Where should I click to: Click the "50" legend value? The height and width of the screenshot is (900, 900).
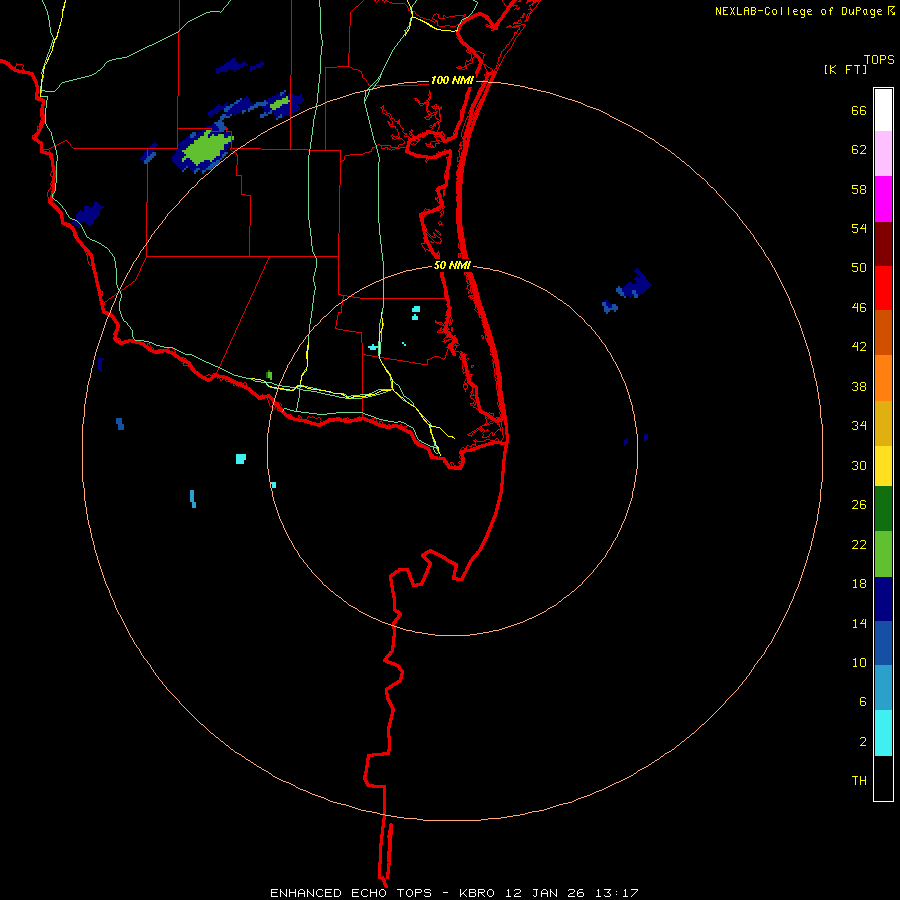[x=859, y=268]
